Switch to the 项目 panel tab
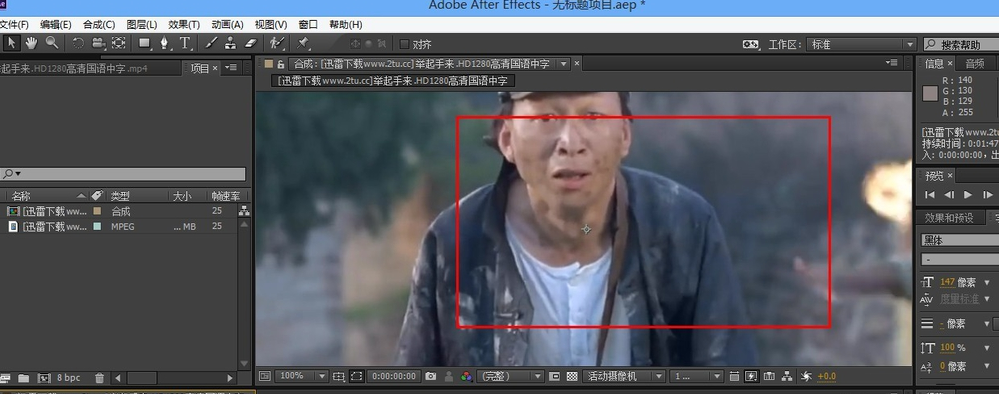The width and height of the screenshot is (999, 394). 200,68
